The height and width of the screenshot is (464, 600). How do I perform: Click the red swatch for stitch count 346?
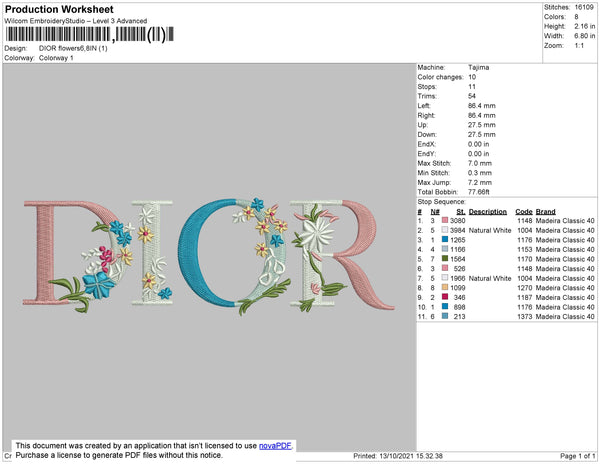click(445, 297)
